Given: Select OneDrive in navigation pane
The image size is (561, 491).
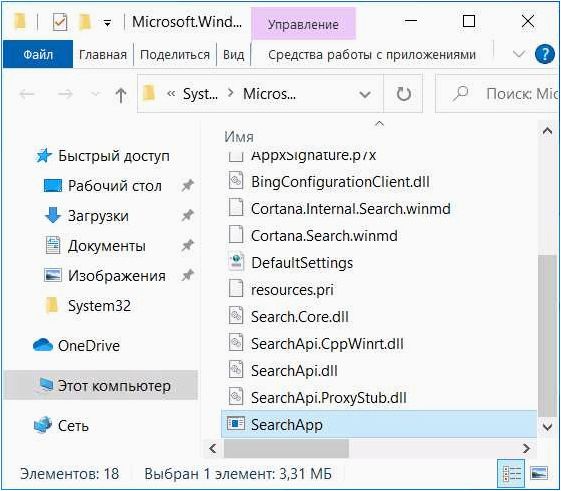Looking at the screenshot, I should (89, 346).
